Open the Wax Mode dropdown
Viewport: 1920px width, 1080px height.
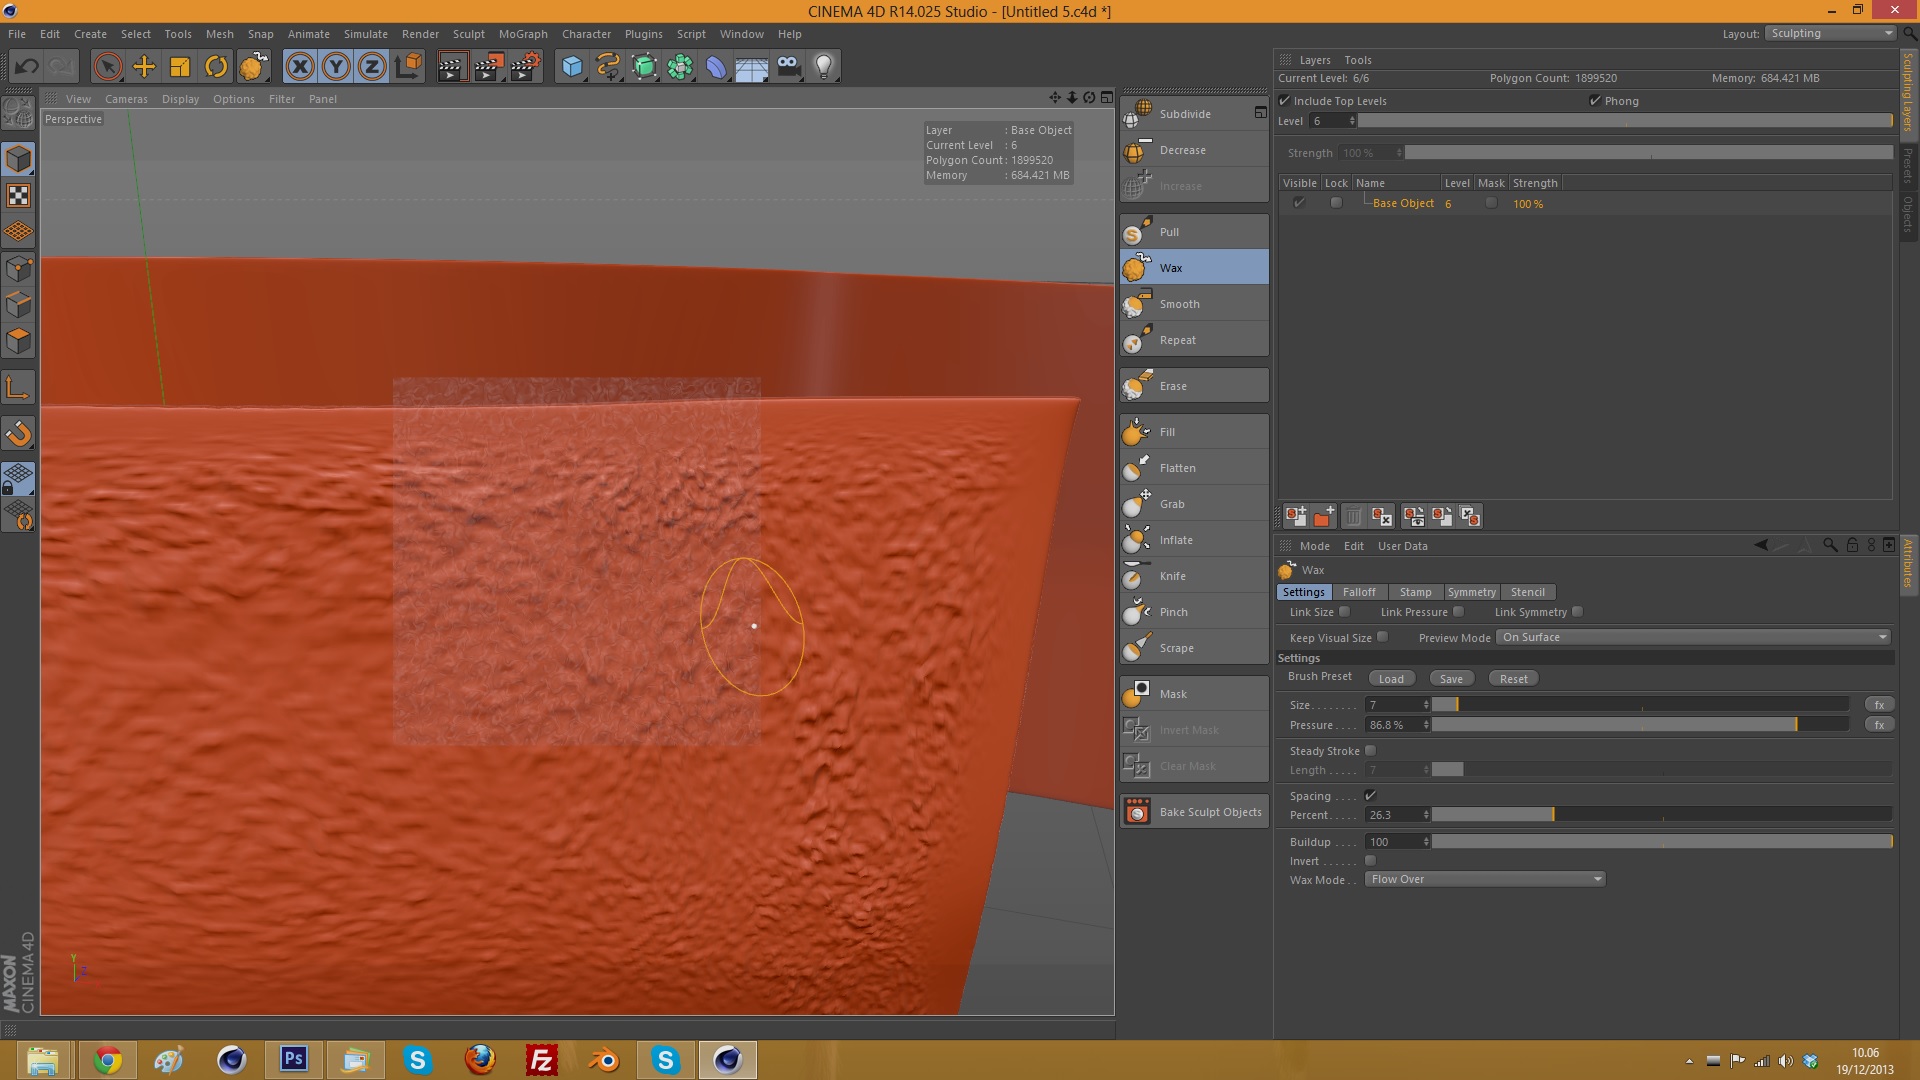click(x=1485, y=879)
